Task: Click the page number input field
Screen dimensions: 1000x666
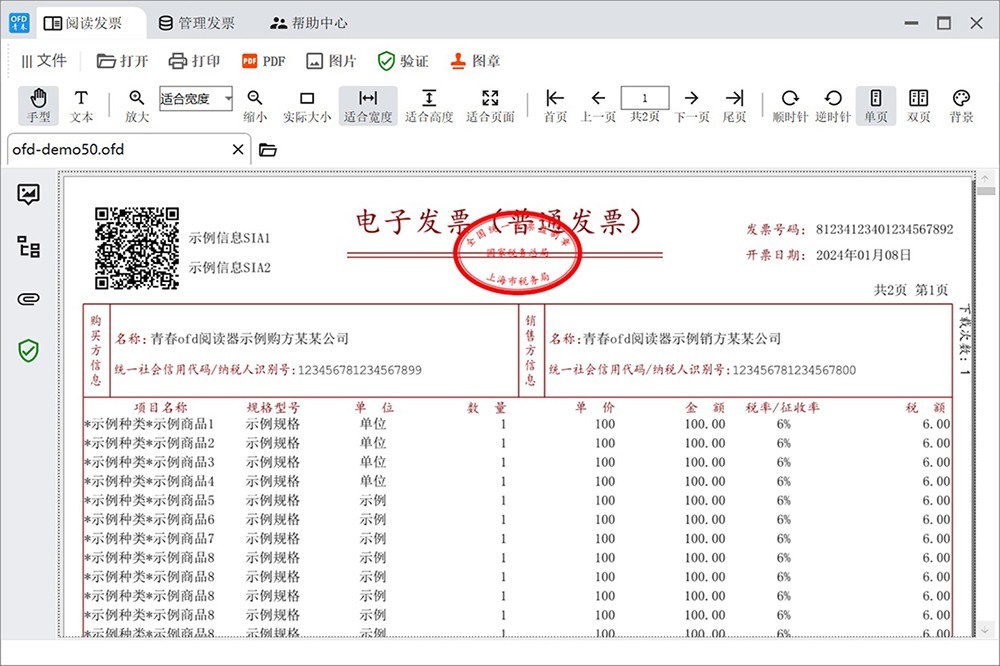Action: 645,98
